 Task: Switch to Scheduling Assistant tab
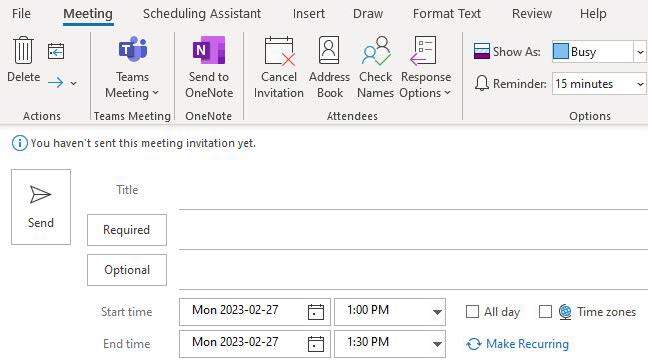[202, 14]
